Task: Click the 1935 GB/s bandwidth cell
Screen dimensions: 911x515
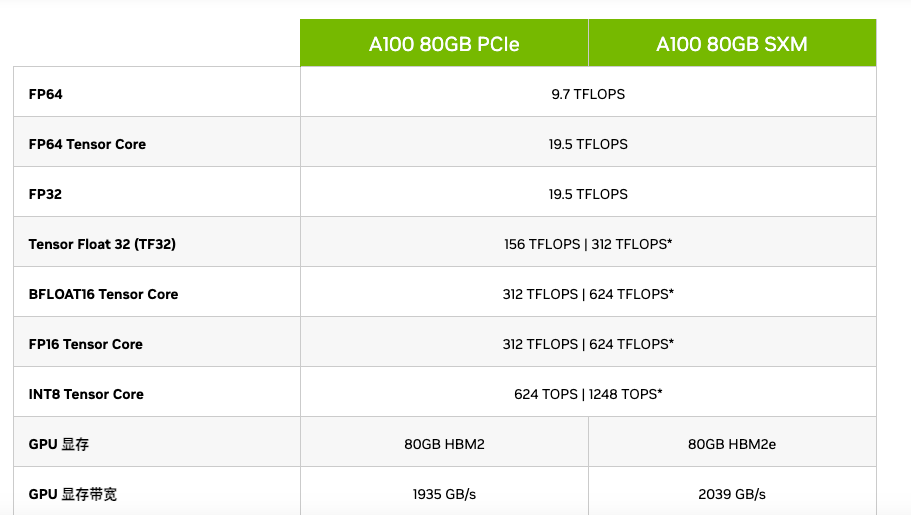Action: click(444, 494)
